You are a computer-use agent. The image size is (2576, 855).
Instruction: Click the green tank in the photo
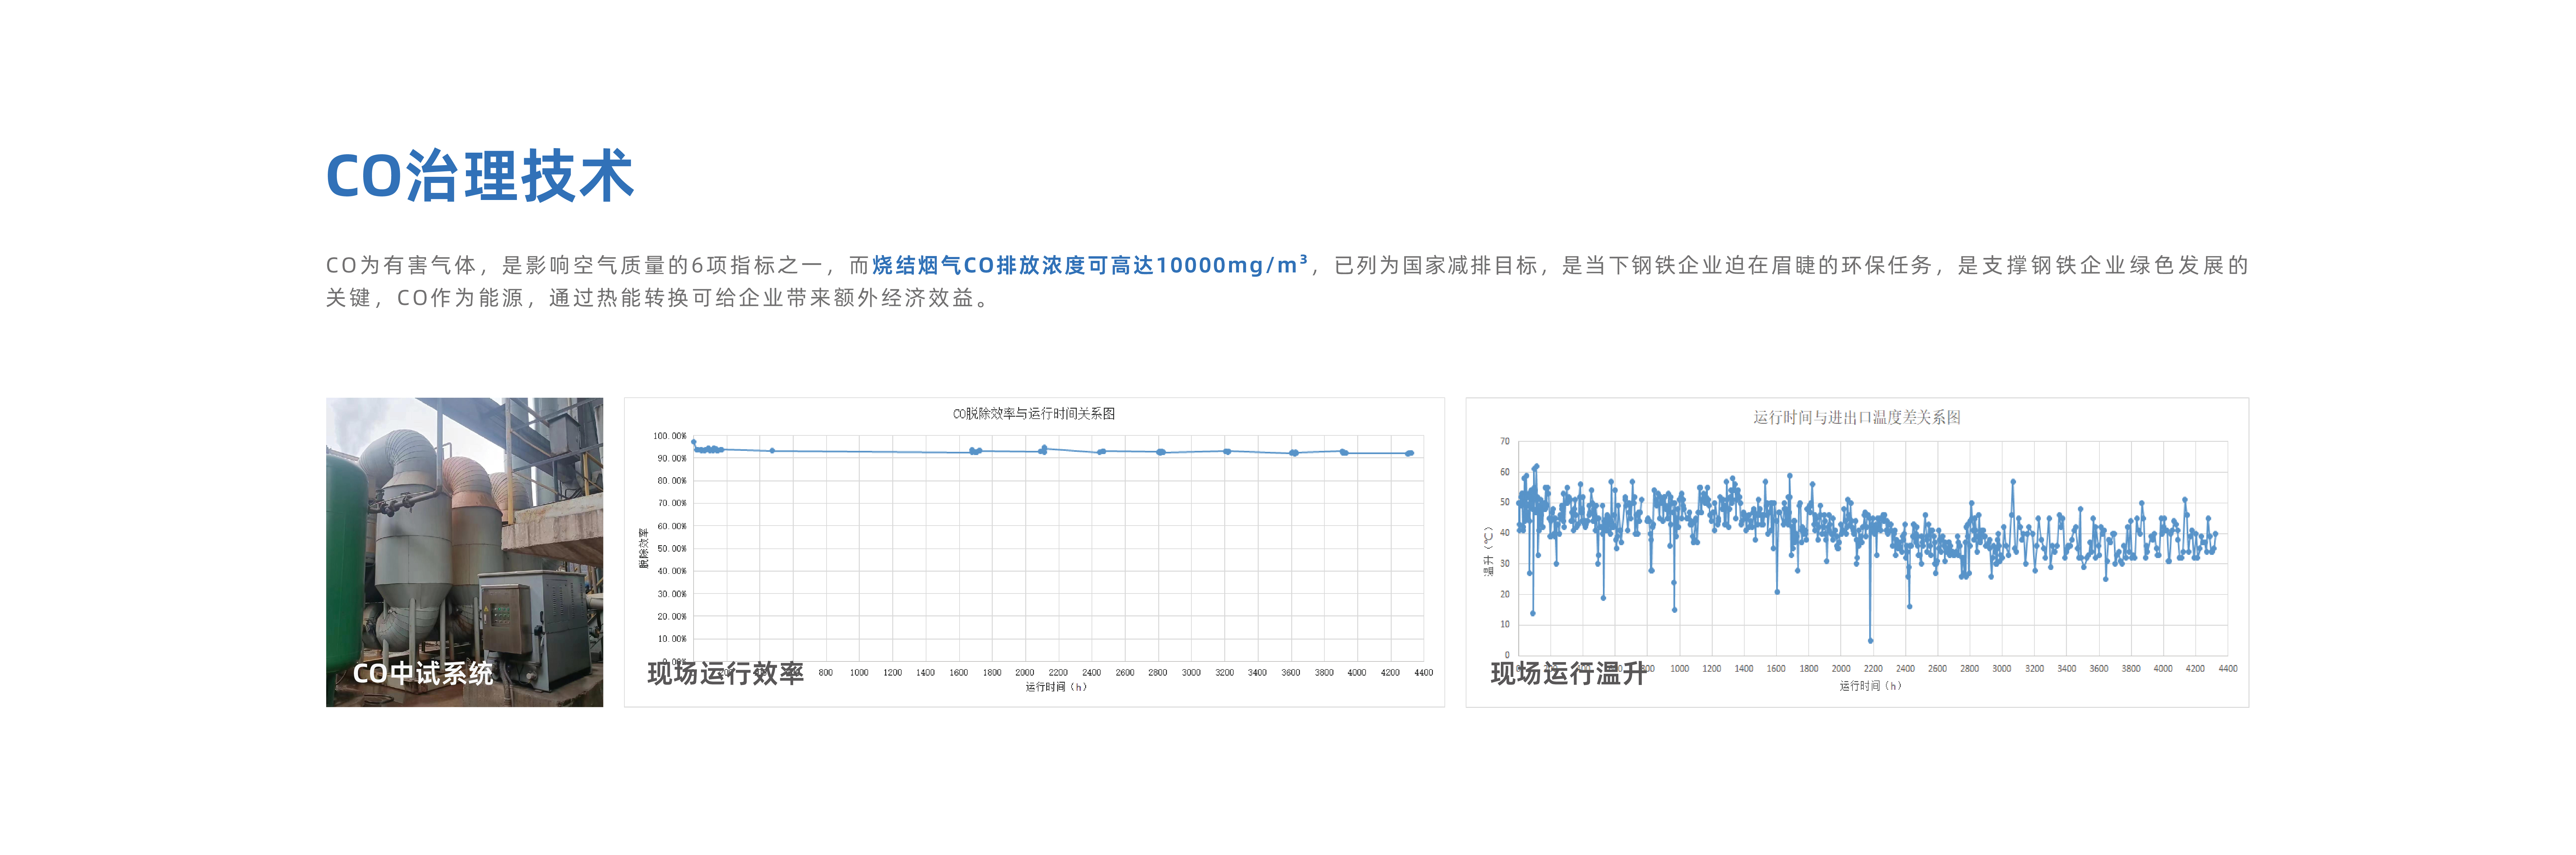tap(344, 550)
